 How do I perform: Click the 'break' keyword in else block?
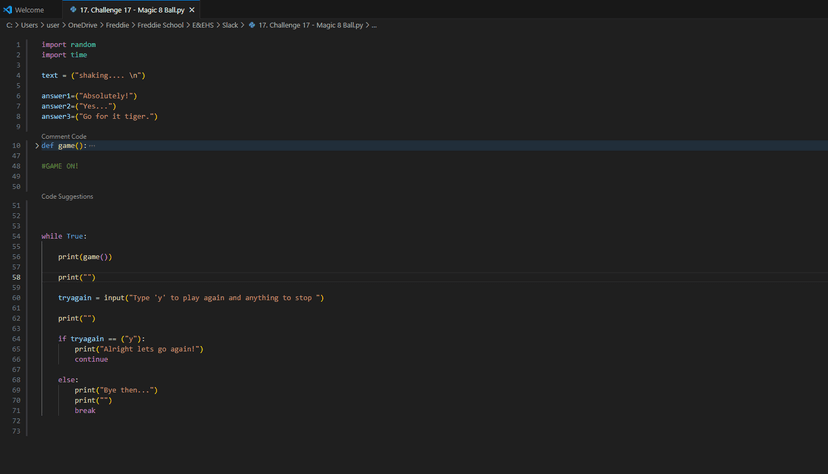(85, 410)
